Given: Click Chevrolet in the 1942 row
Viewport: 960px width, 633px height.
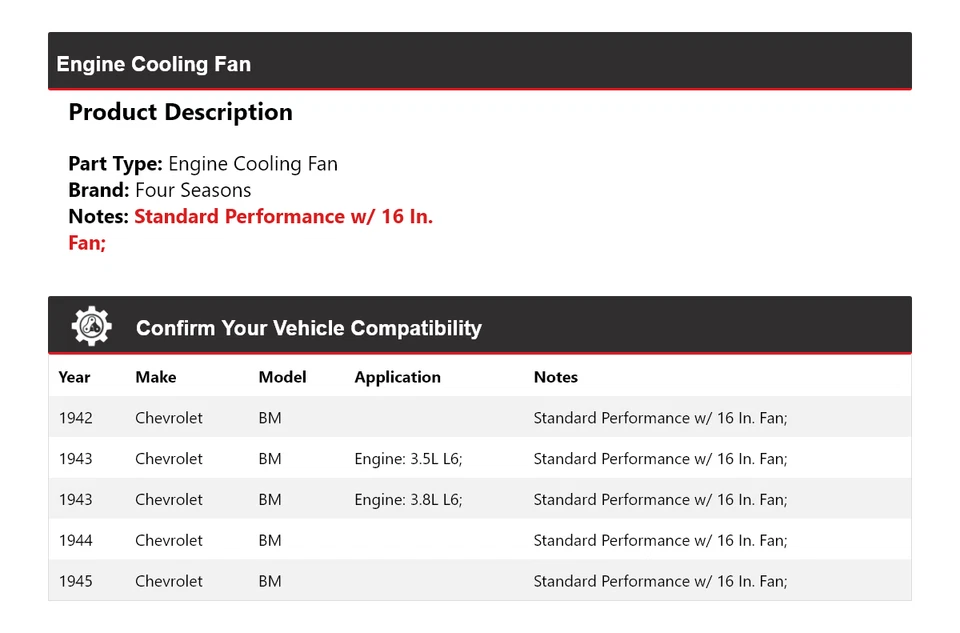Looking at the screenshot, I should [x=168, y=418].
